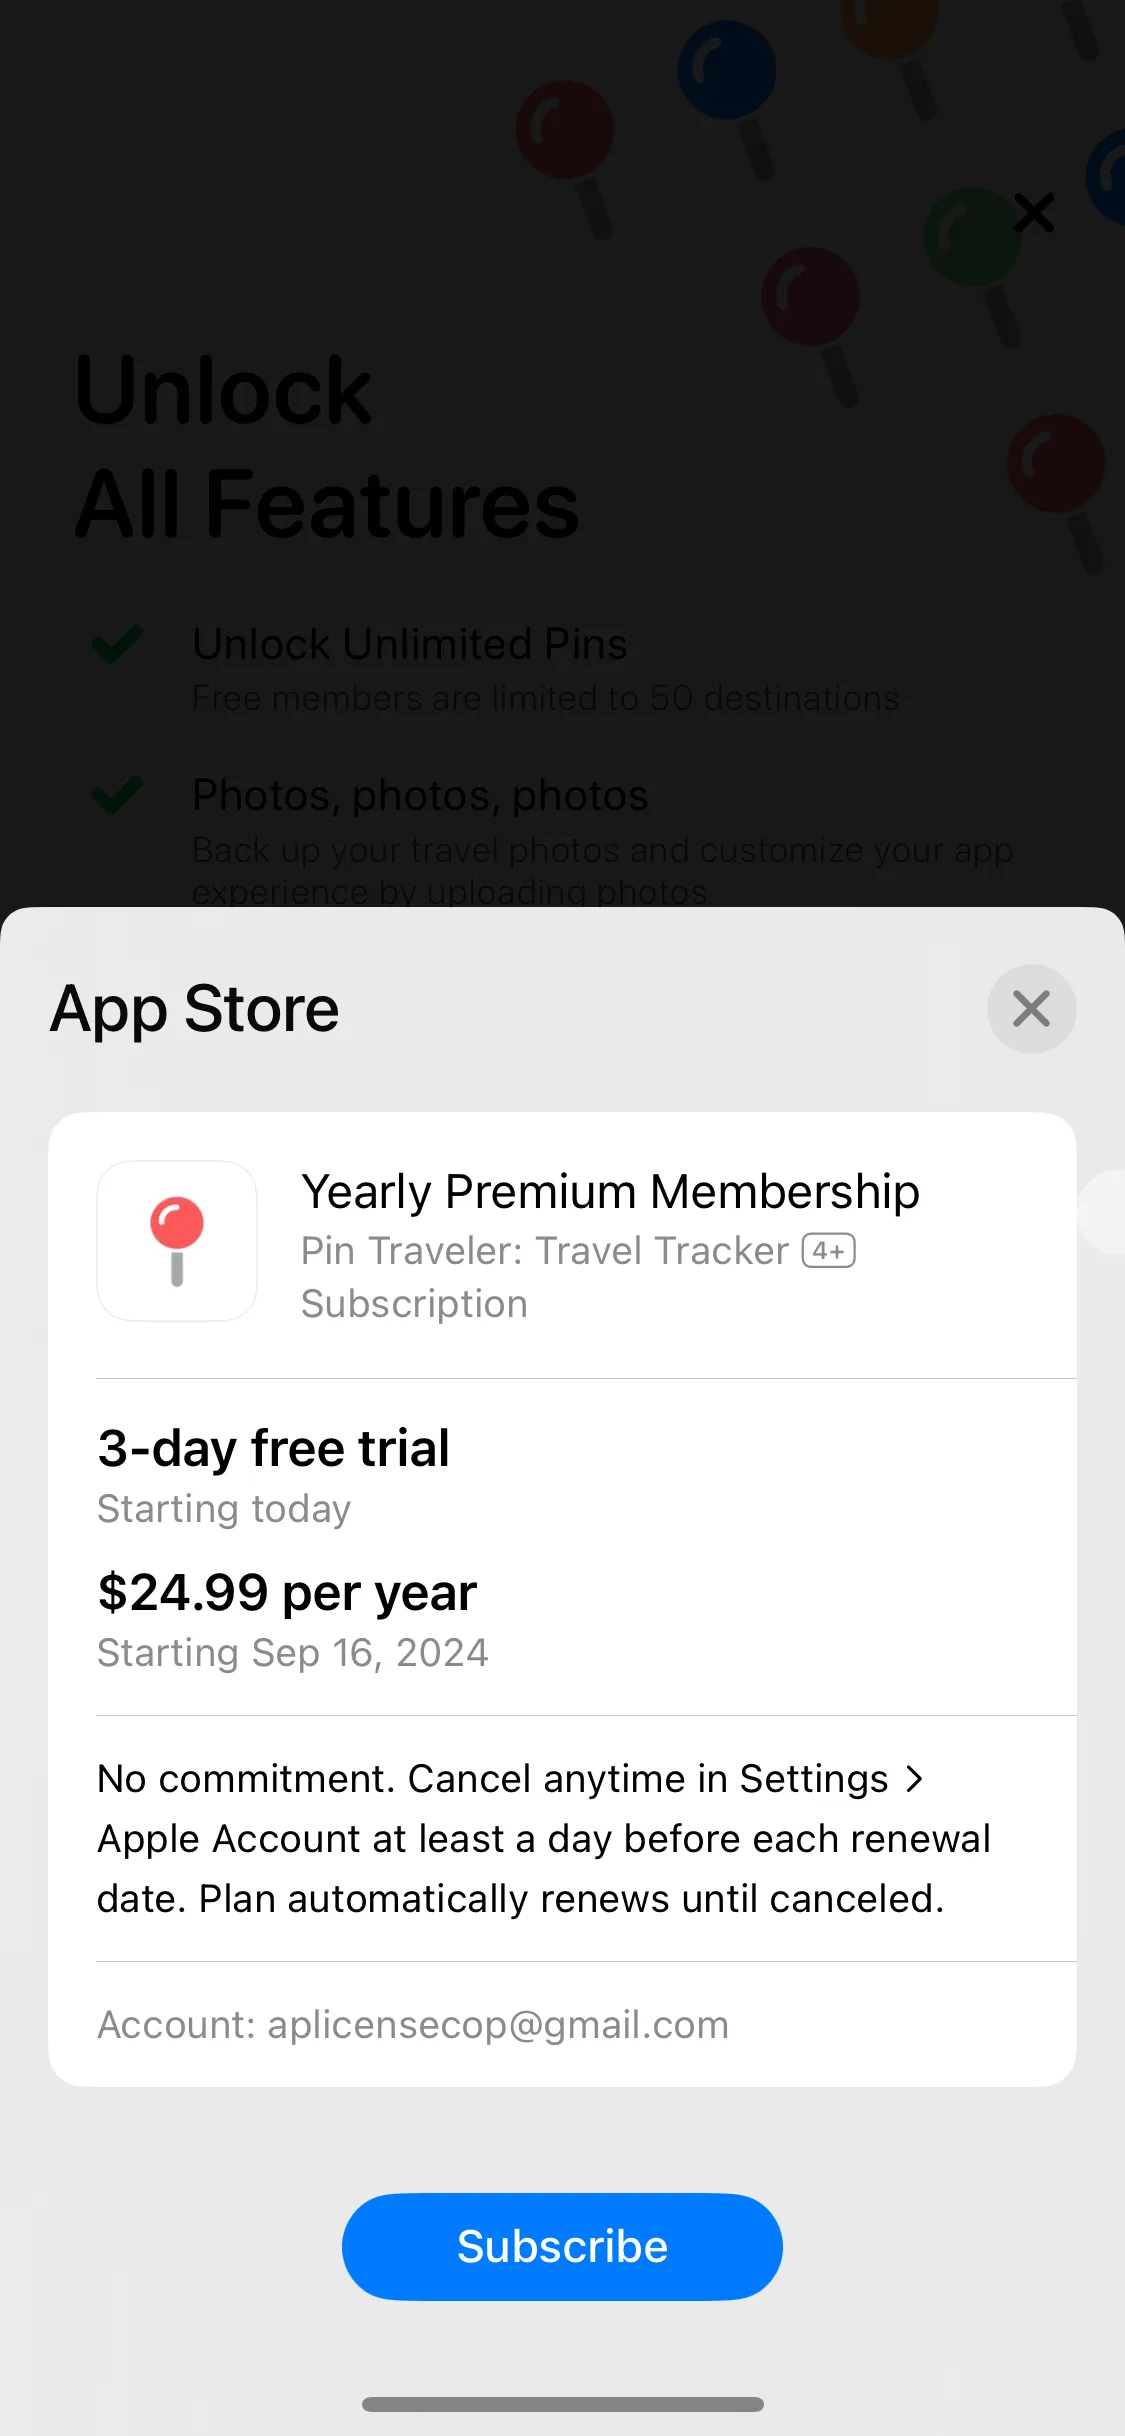Tap the Pin Traveler app icon

pos(177,1241)
